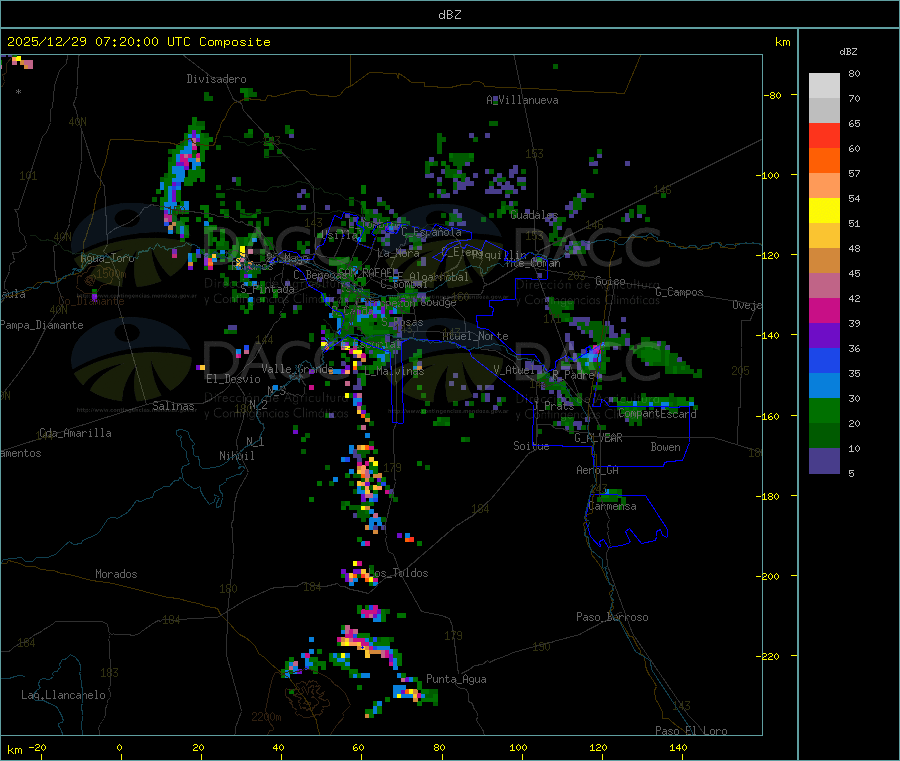Click the -220 km vertical axis tick

point(769,656)
